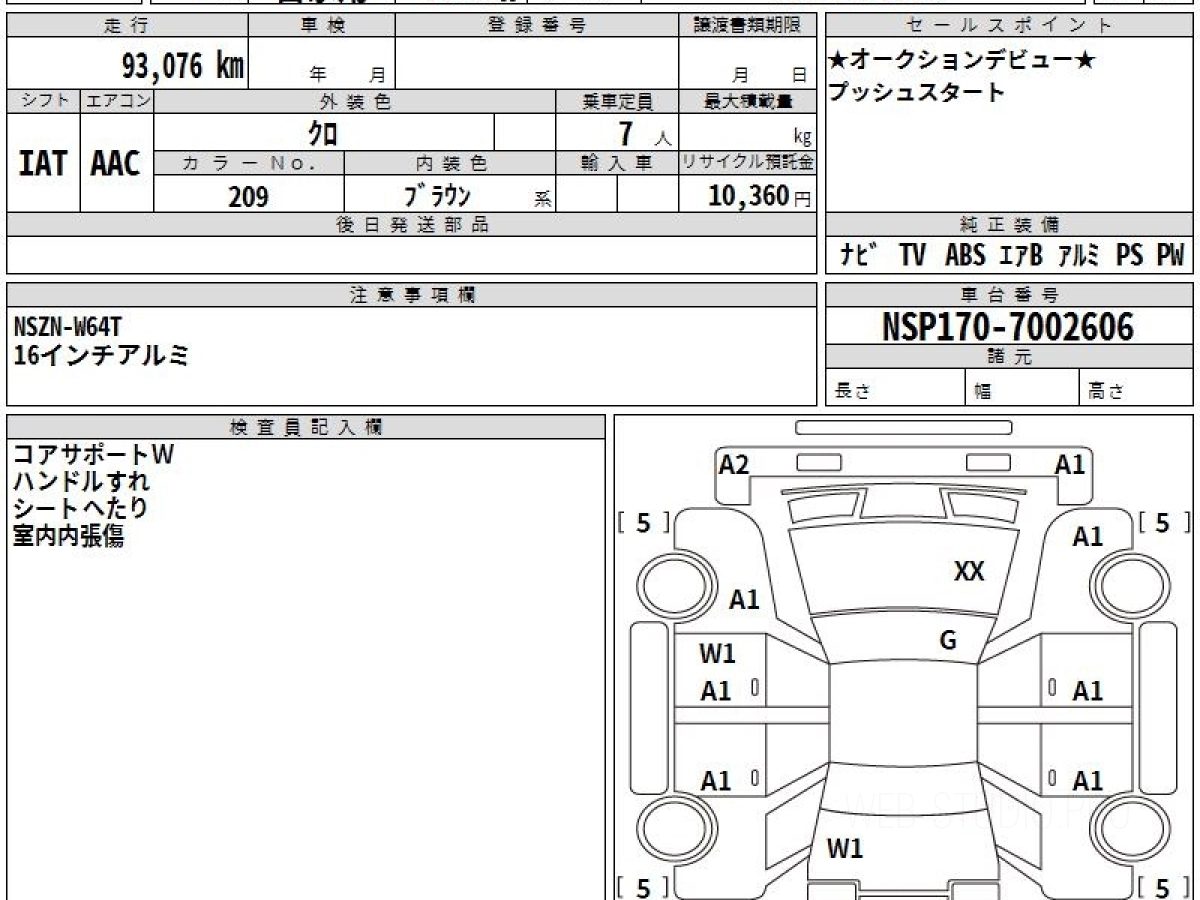Select the 16インチアルミ note

(x=101, y=354)
